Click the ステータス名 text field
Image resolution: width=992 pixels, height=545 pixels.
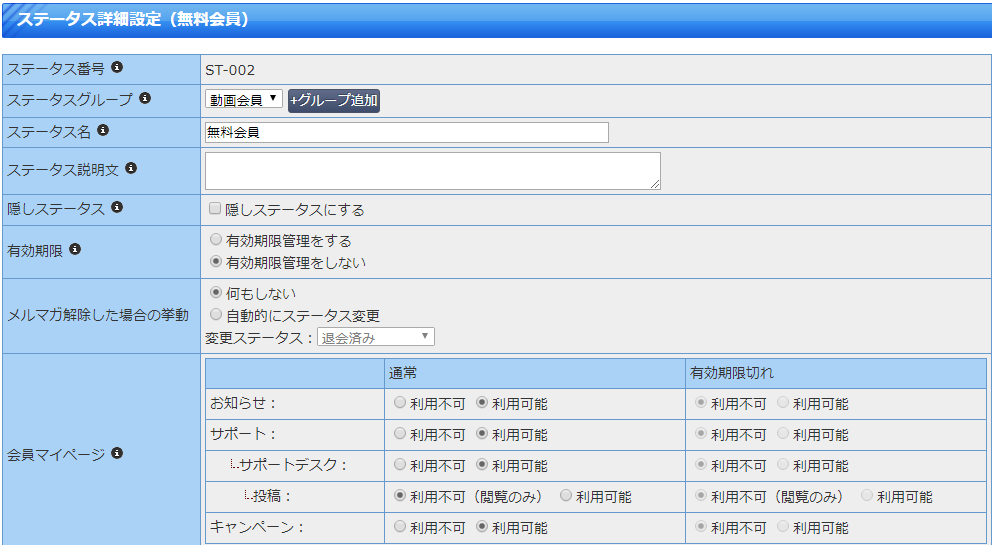(x=407, y=132)
